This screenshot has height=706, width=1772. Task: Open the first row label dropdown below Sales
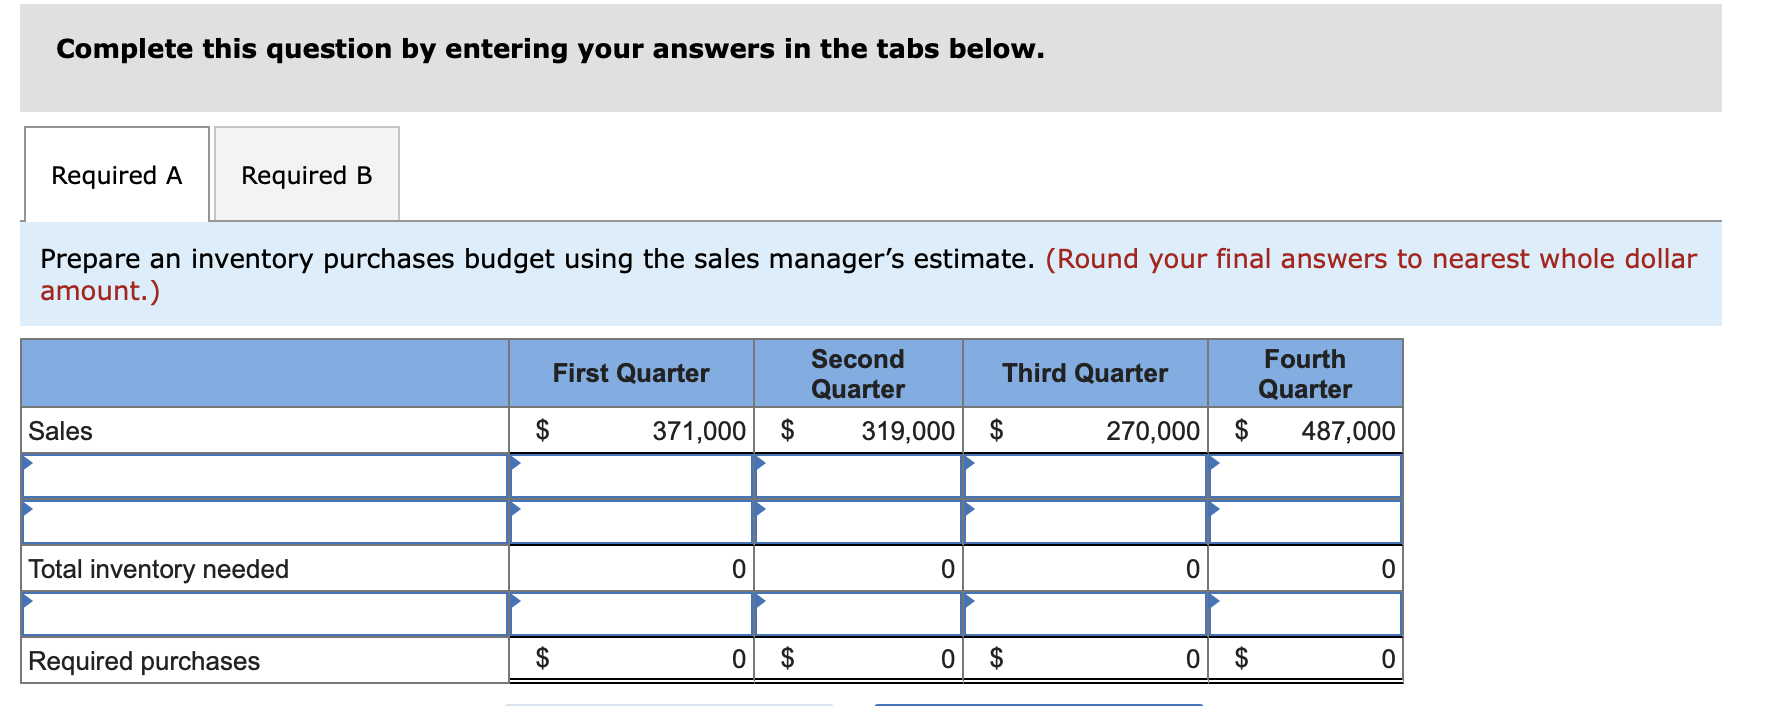265,477
